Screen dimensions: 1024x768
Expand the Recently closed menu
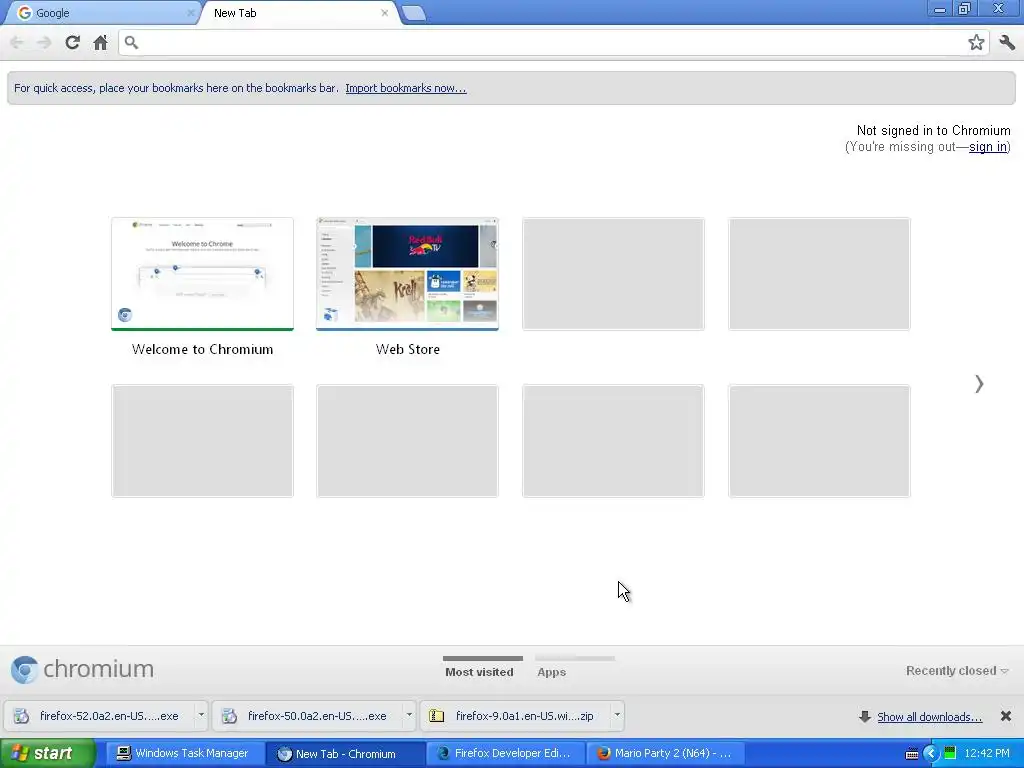point(957,671)
